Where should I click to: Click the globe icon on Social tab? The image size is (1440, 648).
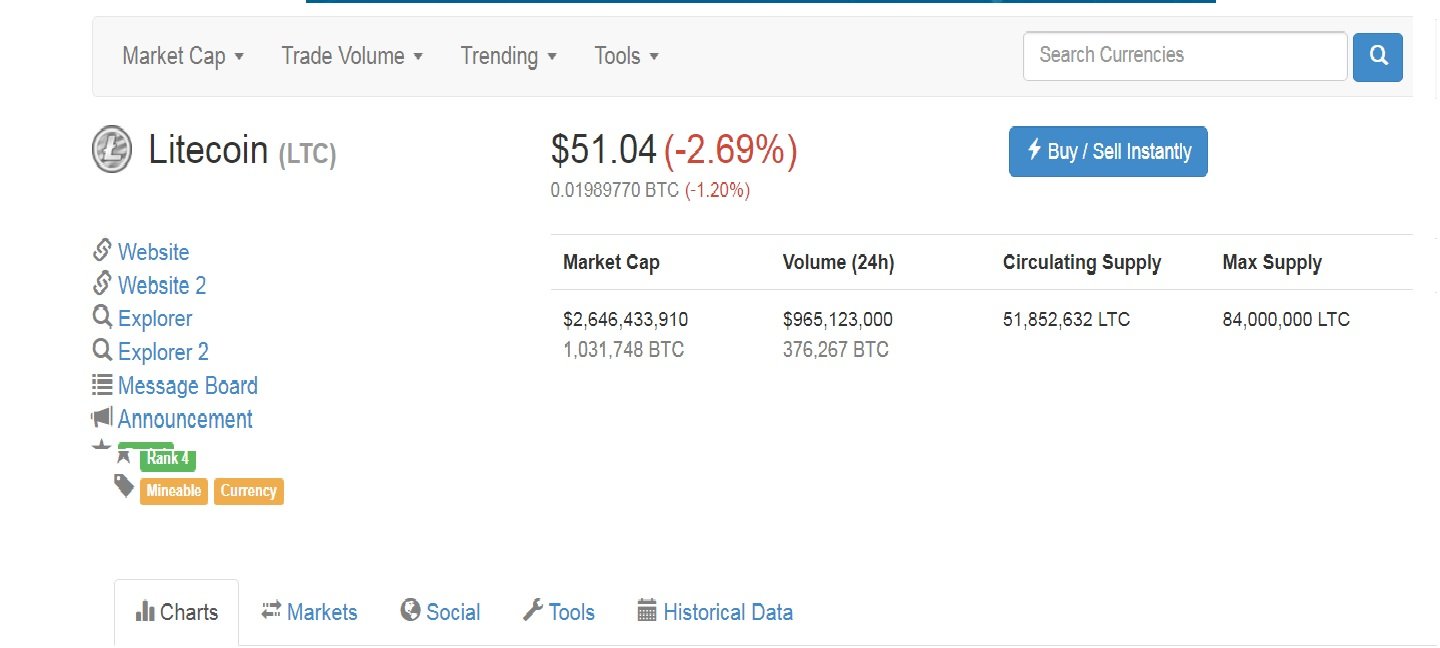[410, 610]
